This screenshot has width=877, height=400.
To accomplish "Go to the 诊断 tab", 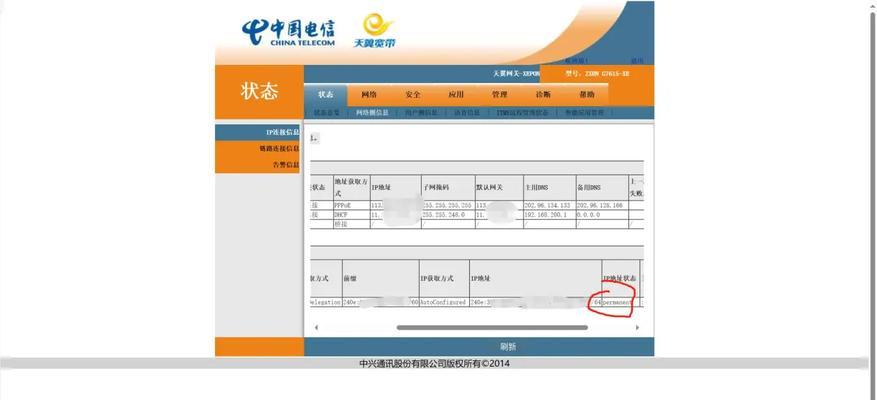I will 543,95.
